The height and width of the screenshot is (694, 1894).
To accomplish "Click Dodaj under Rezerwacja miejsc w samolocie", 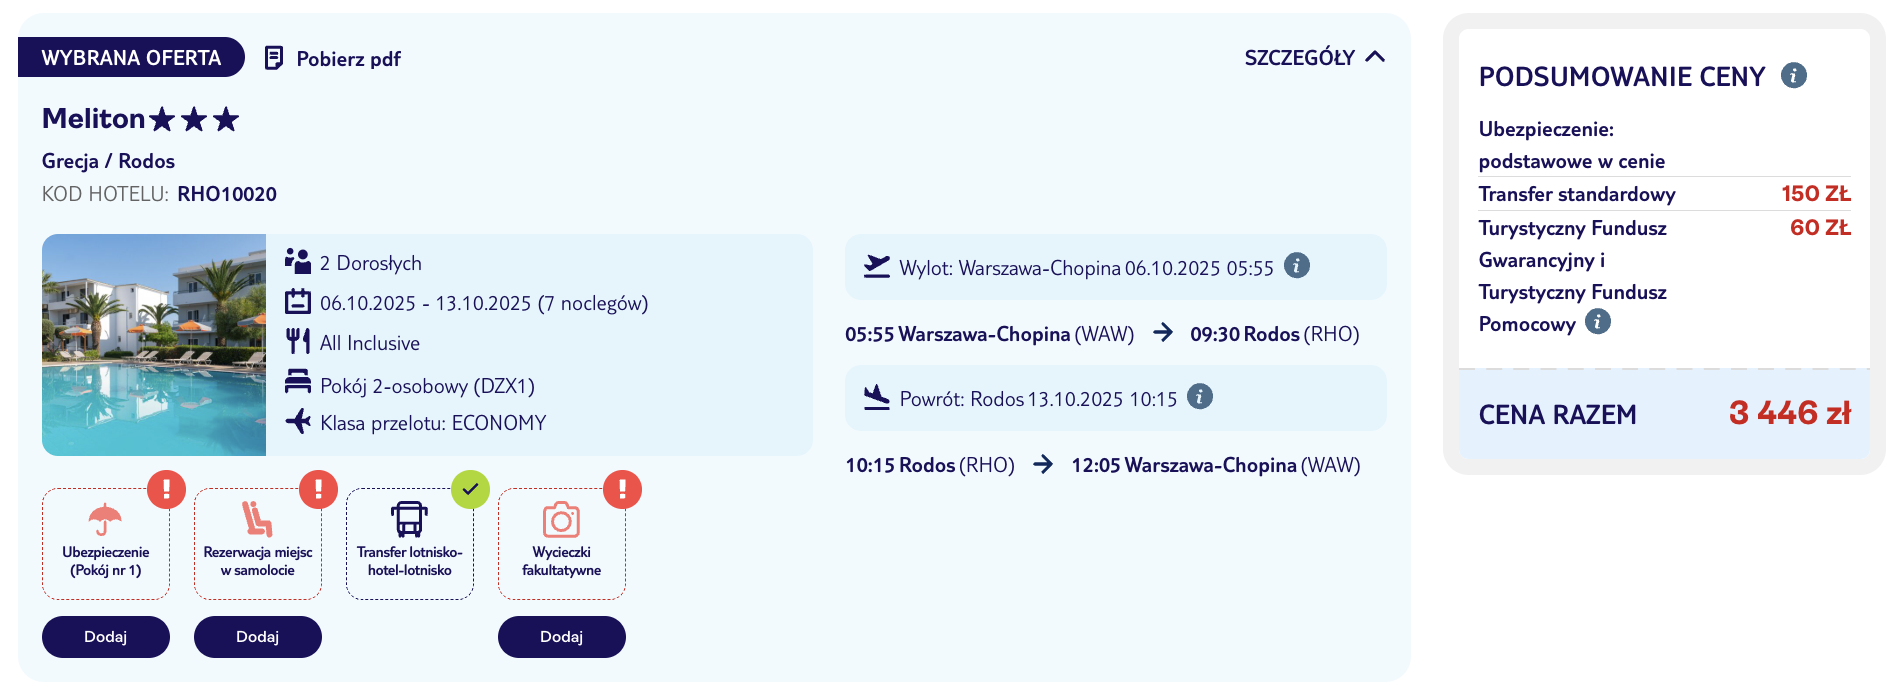I will (x=258, y=637).
